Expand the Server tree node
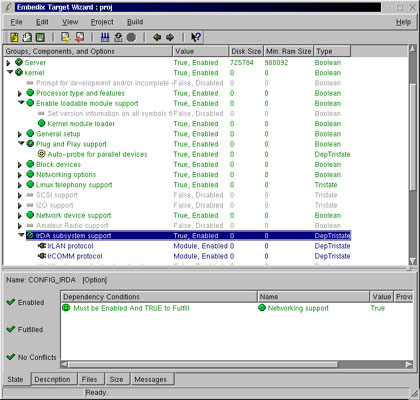420x400 pixels. tap(9, 63)
